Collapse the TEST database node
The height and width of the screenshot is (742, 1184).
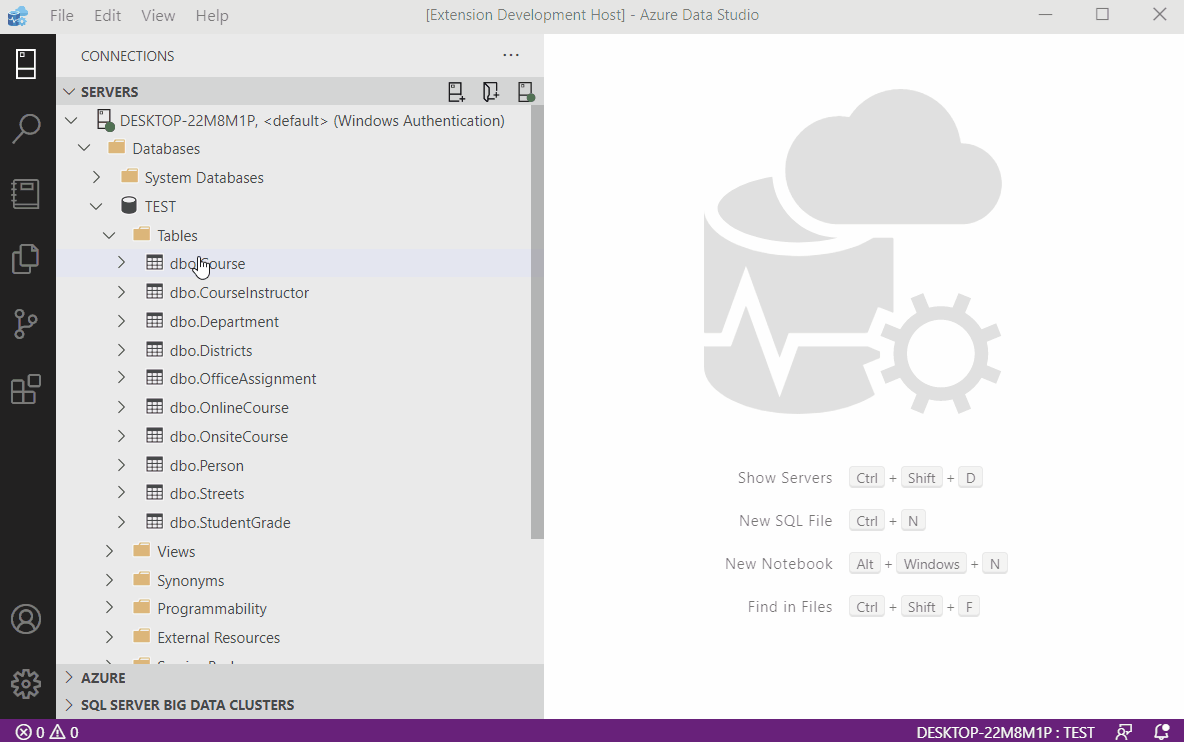pyautogui.click(x=96, y=206)
